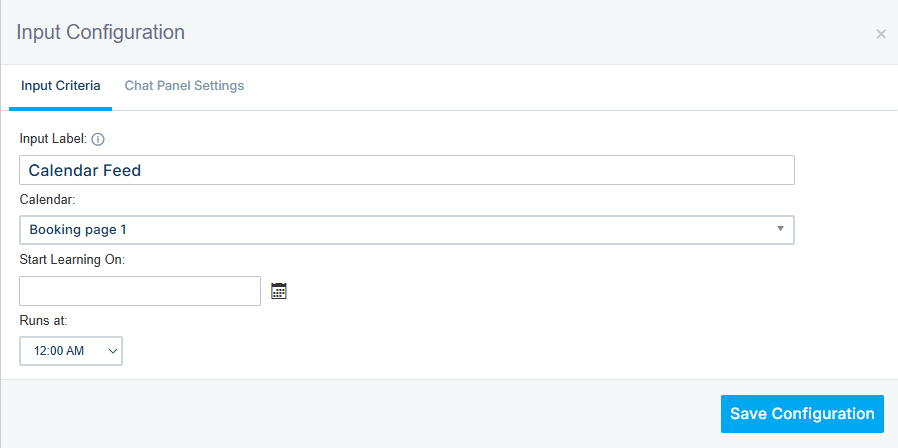Click the "12:00 AM" selected time text
This screenshot has width=898, height=448.
click(60, 351)
